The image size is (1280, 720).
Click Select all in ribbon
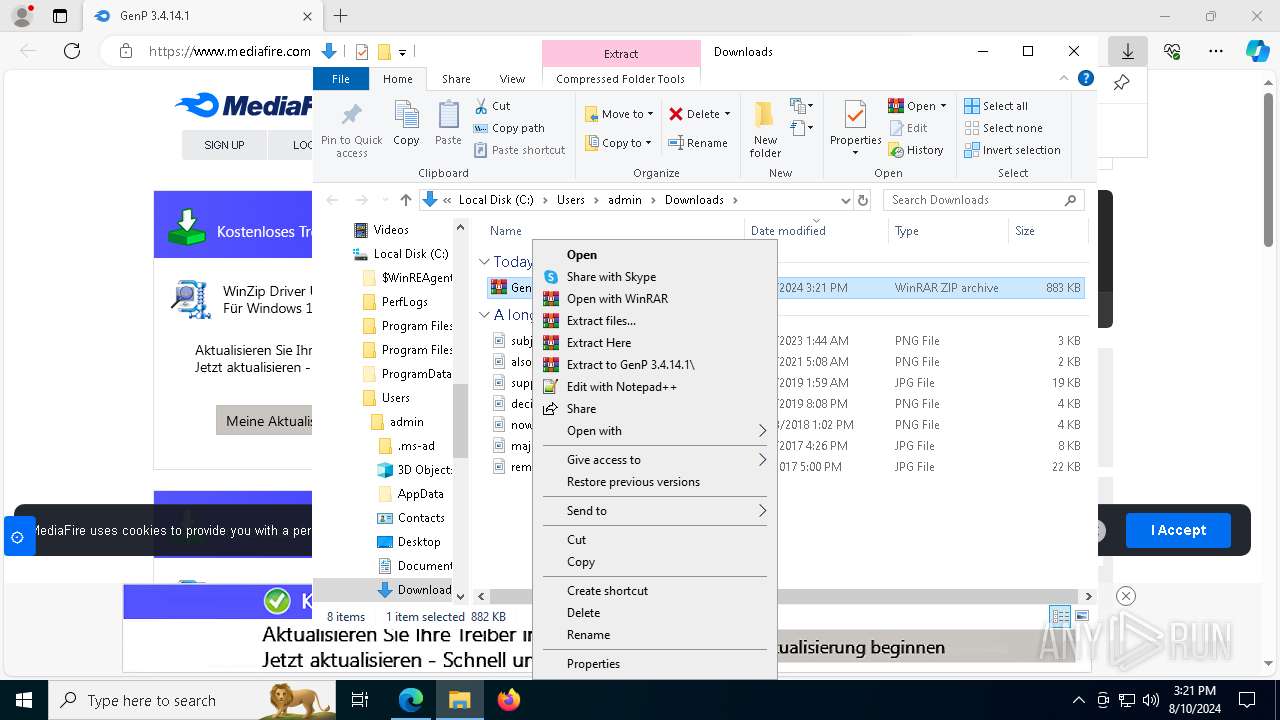(x=996, y=106)
